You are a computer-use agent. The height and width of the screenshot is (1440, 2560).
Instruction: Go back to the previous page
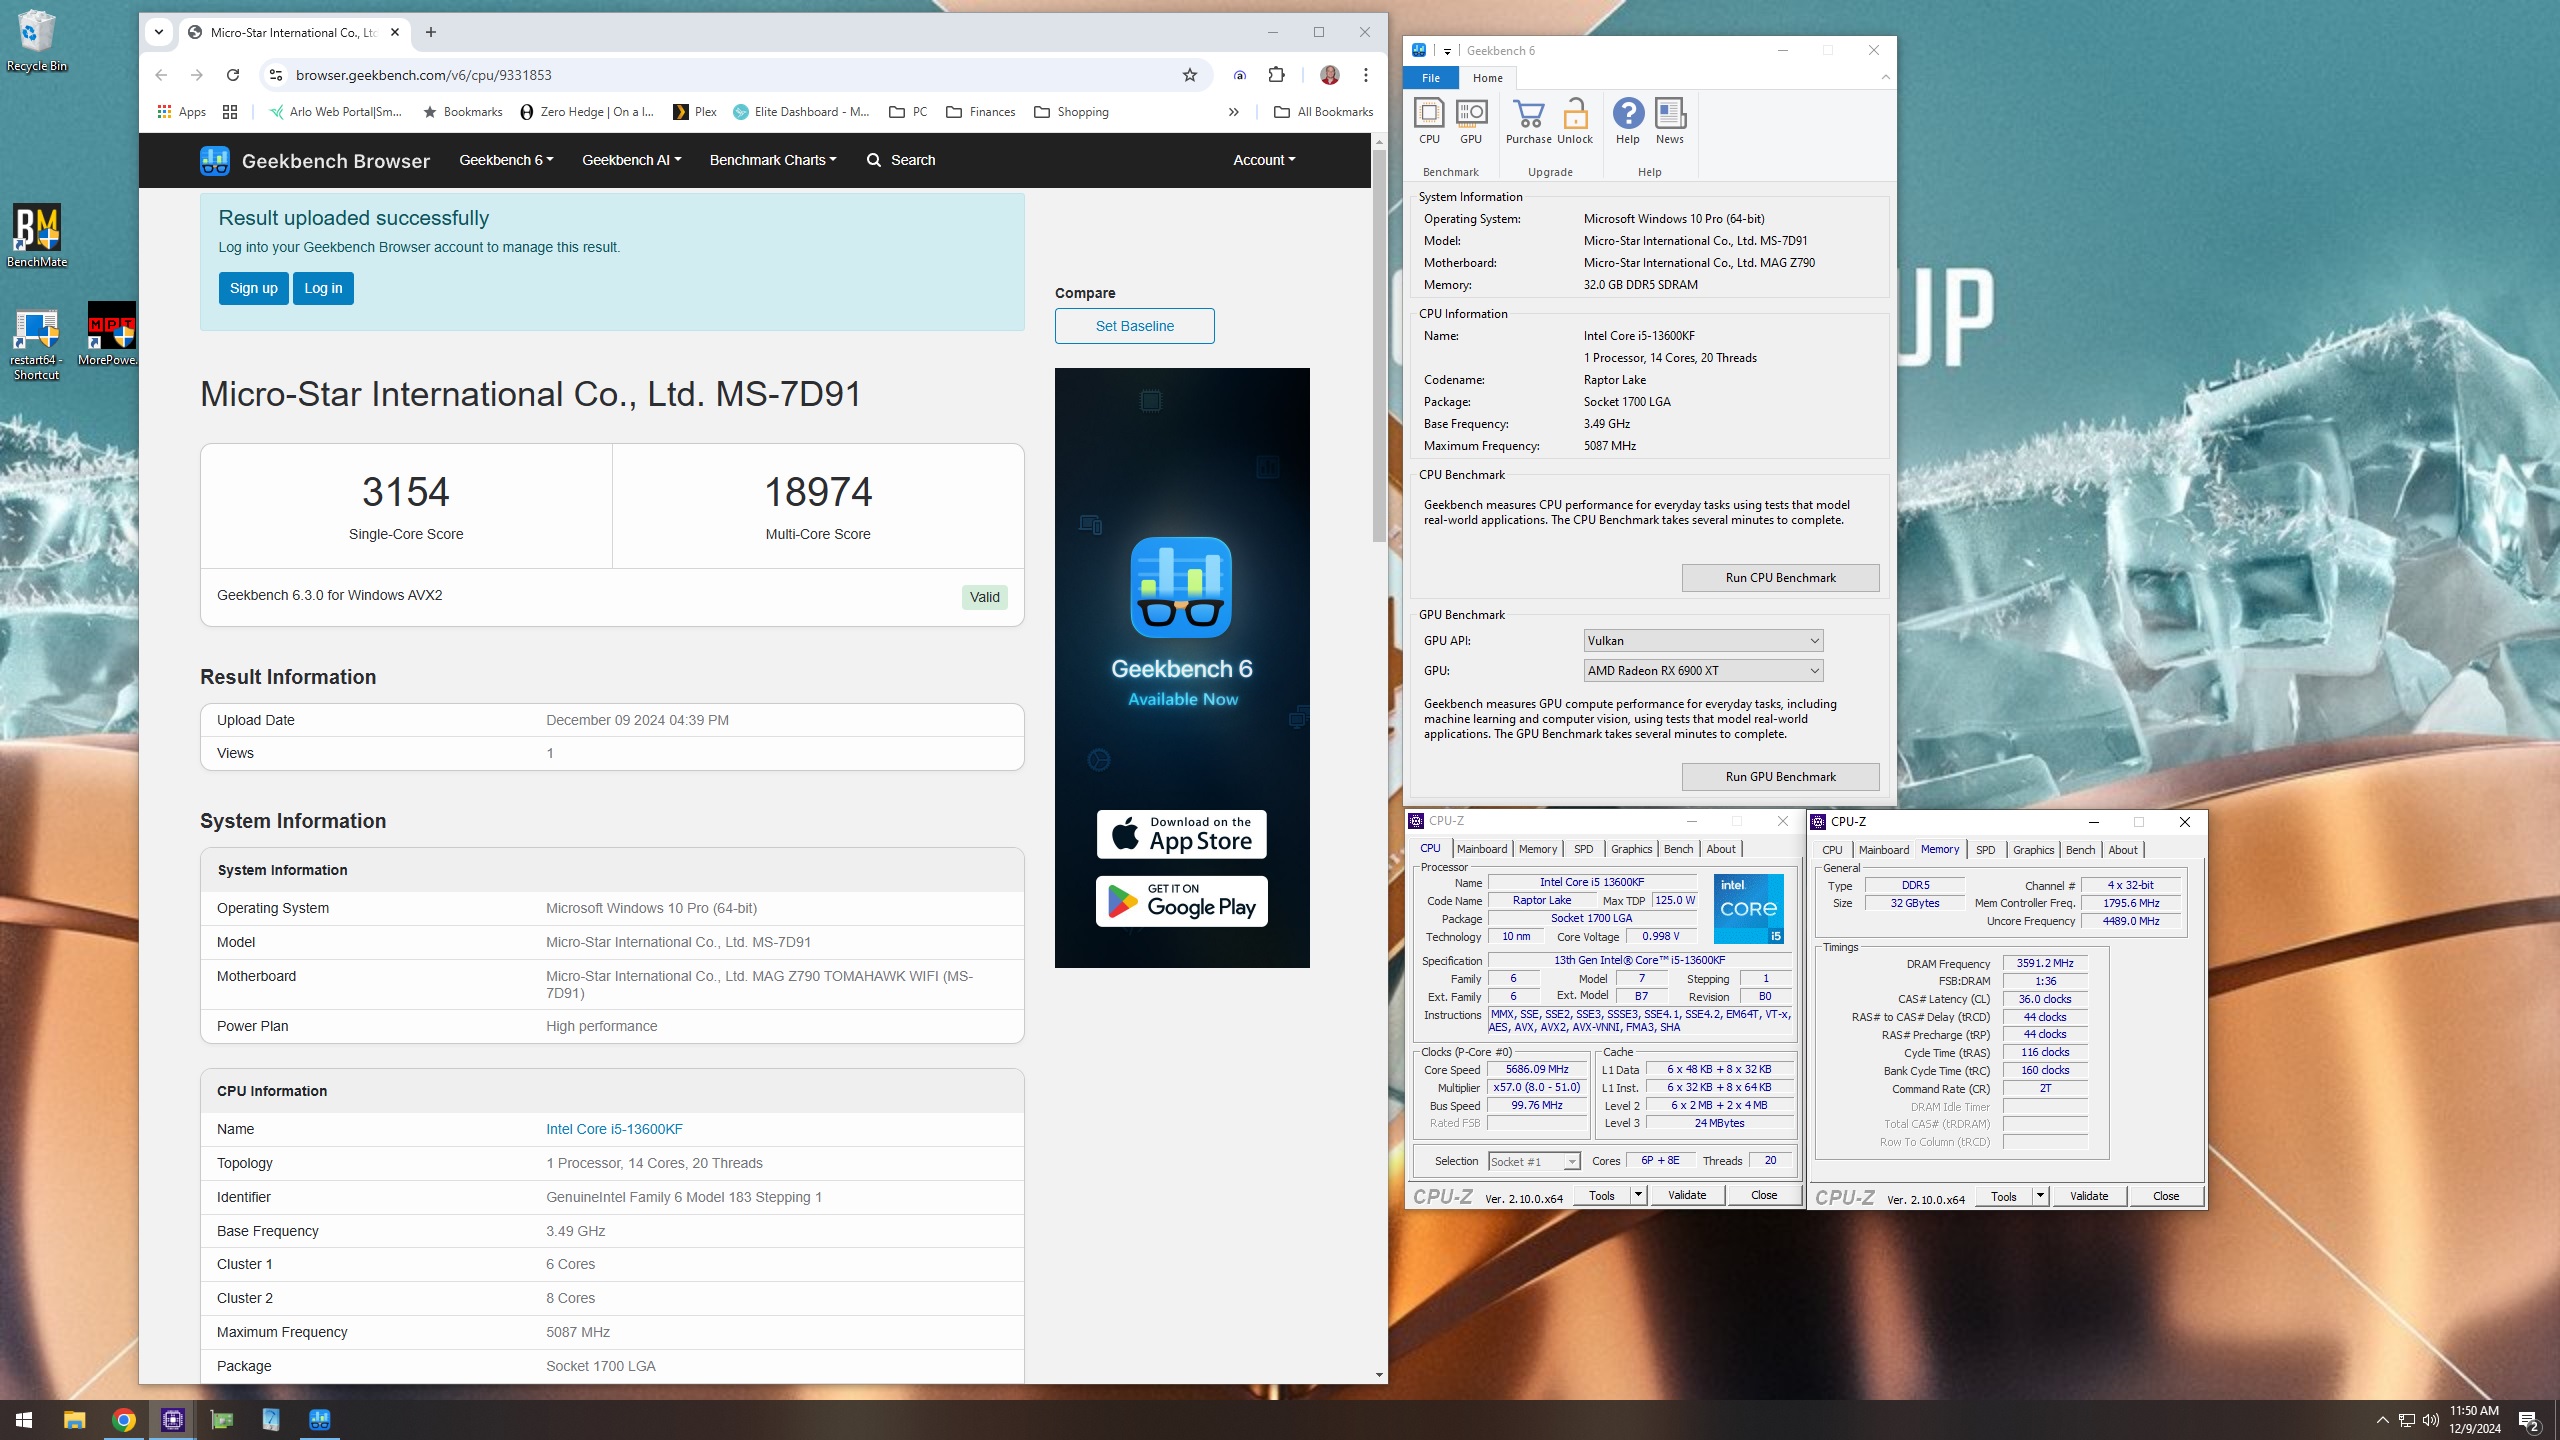tap(161, 75)
